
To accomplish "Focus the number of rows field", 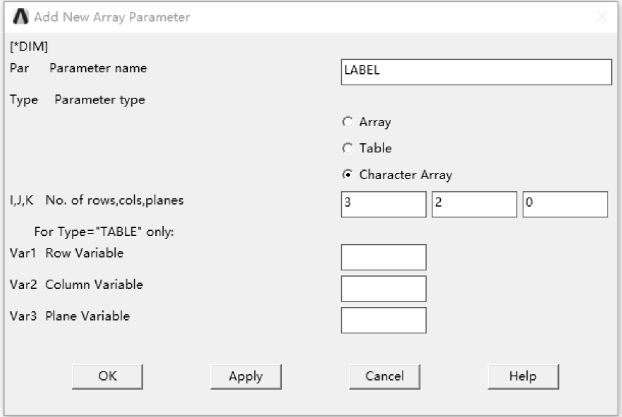I will point(383,205).
